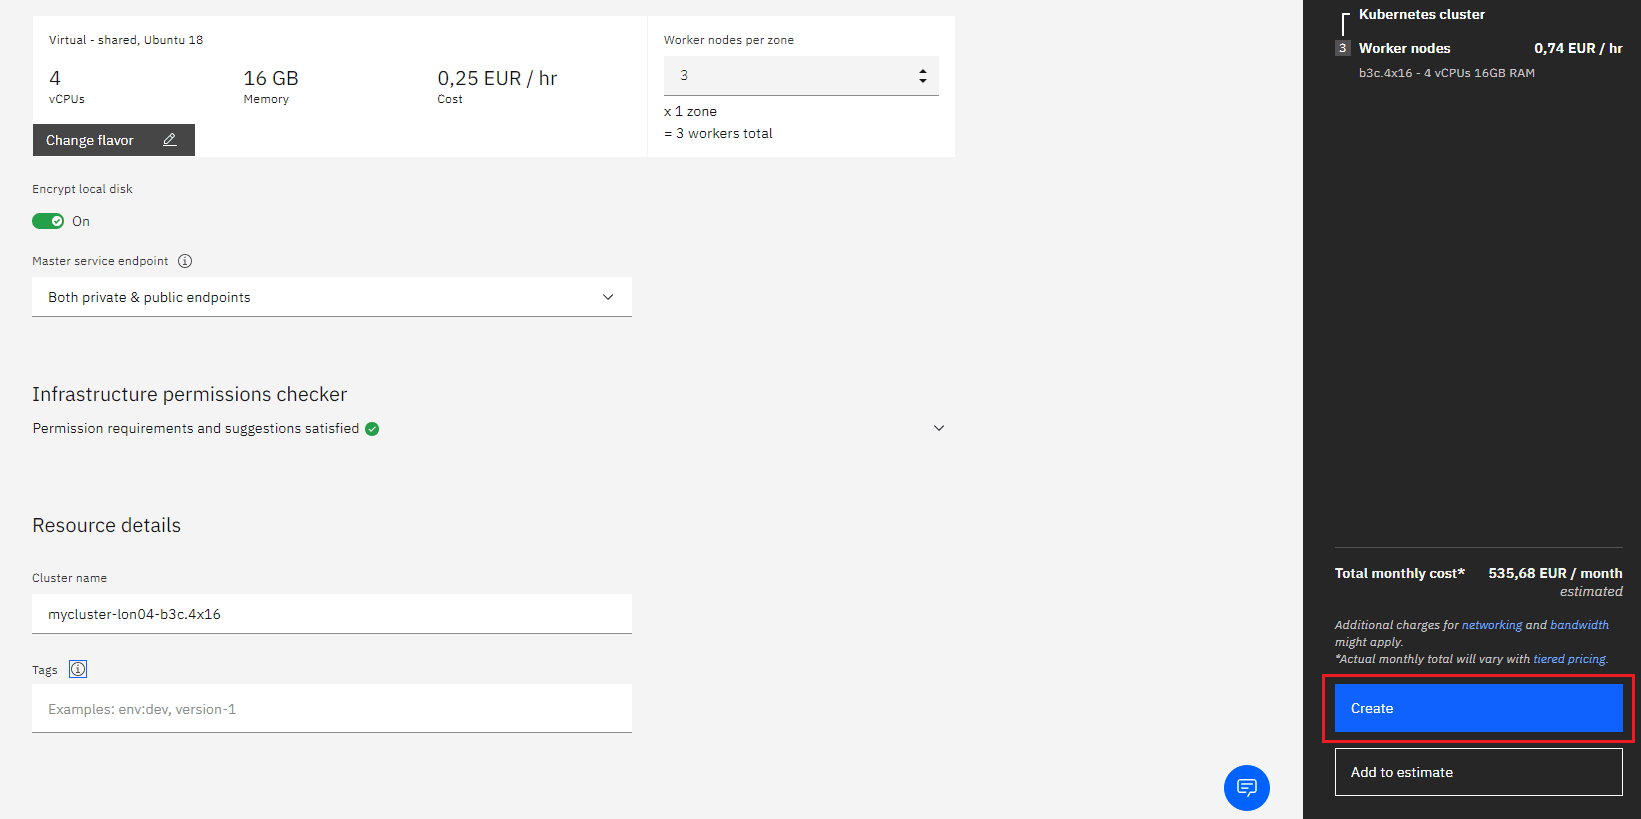Toggle Encrypt local disk off
The image size is (1641, 819).
(48, 221)
